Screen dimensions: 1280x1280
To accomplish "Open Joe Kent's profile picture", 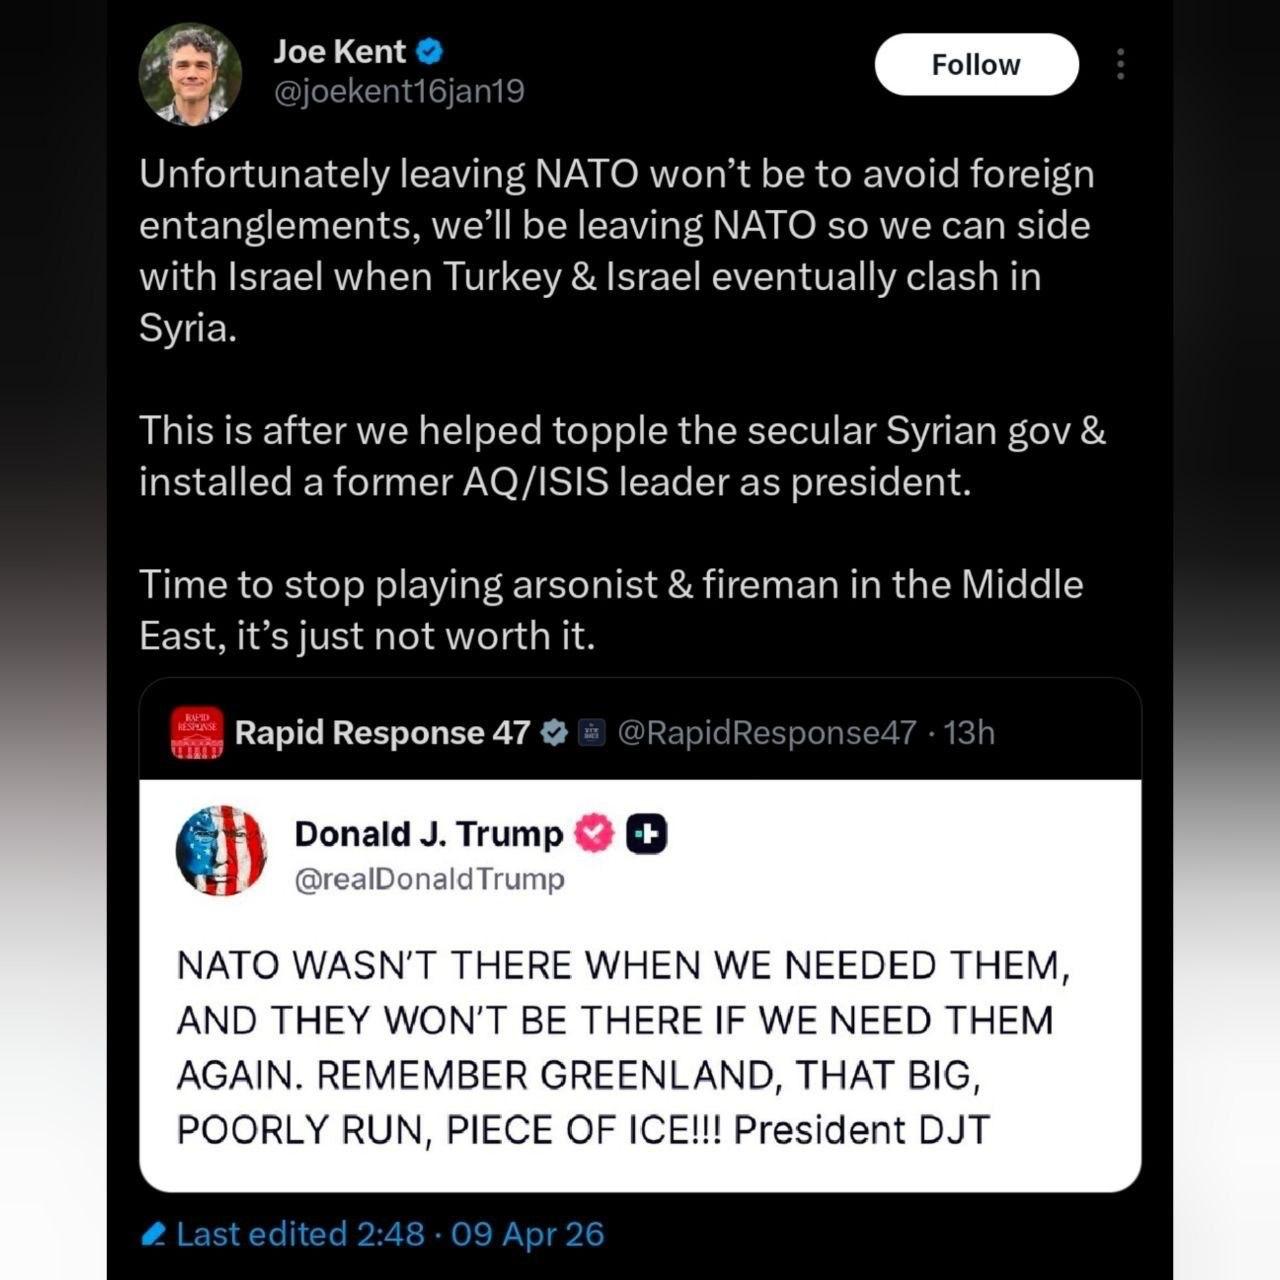I will click(x=190, y=75).
